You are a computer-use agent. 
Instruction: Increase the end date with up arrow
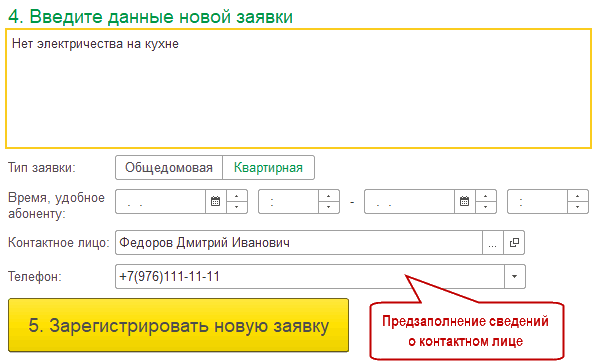[486, 196]
